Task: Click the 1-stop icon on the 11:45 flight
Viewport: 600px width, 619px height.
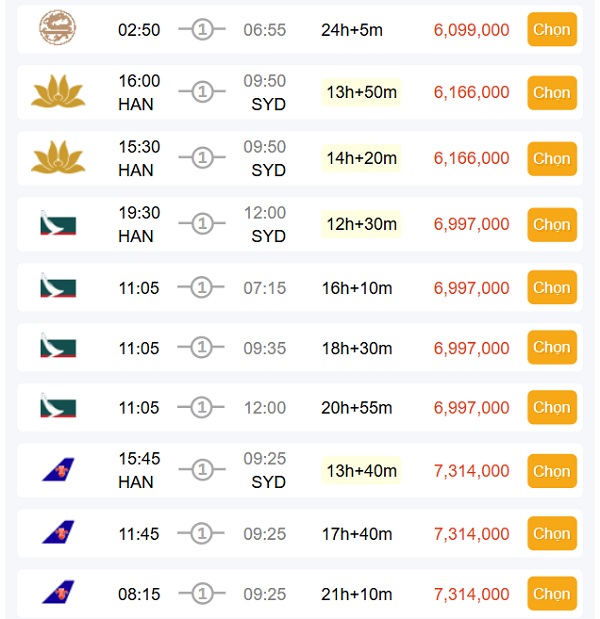Action: pos(202,534)
